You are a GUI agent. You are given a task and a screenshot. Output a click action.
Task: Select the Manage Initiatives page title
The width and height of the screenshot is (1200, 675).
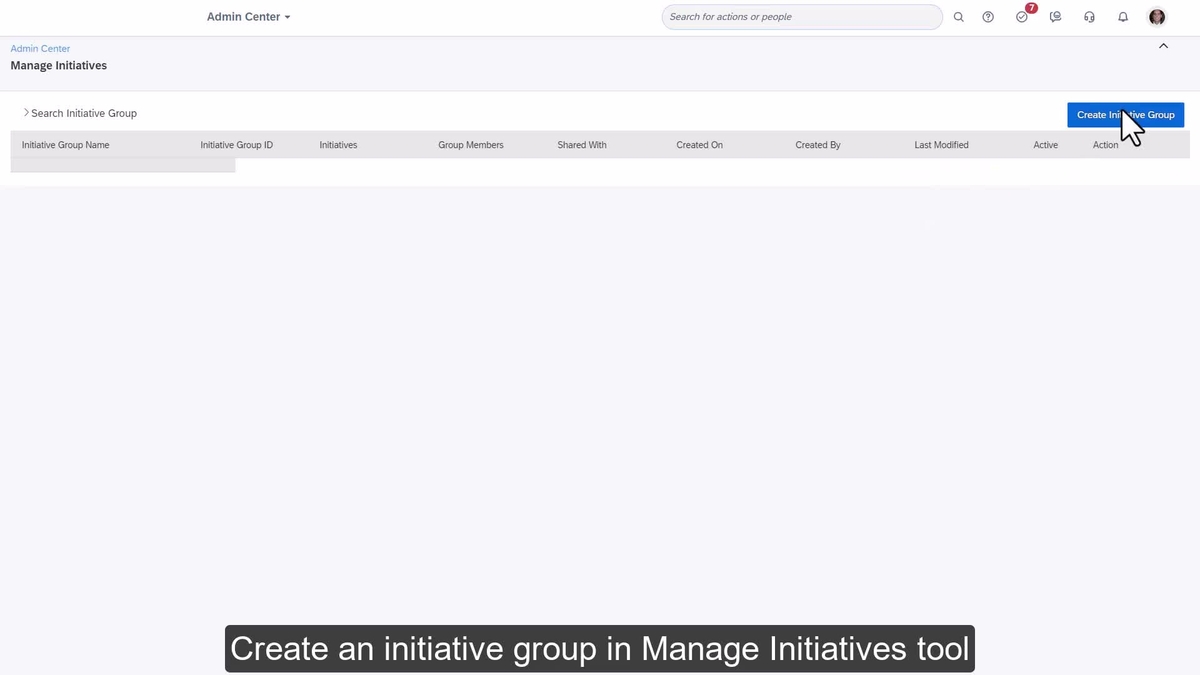(58, 65)
